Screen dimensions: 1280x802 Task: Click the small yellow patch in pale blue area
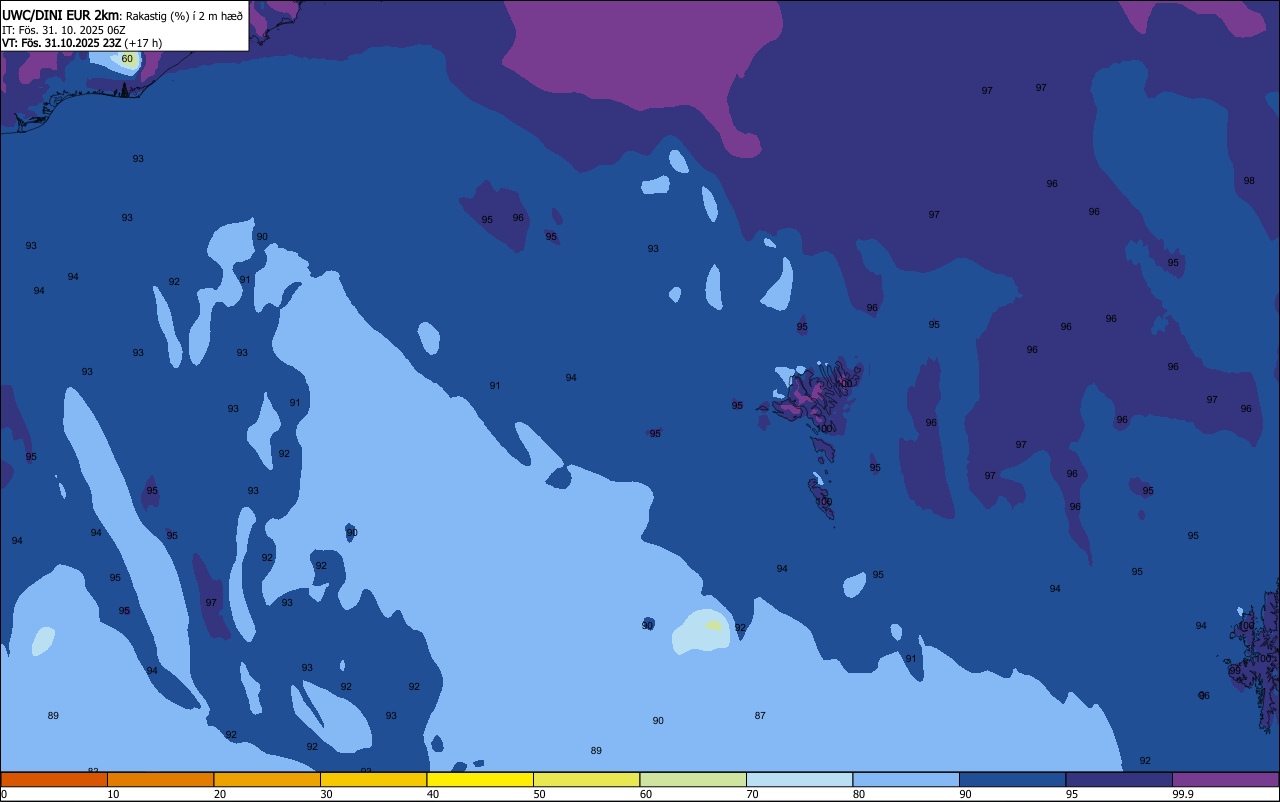coord(713,626)
